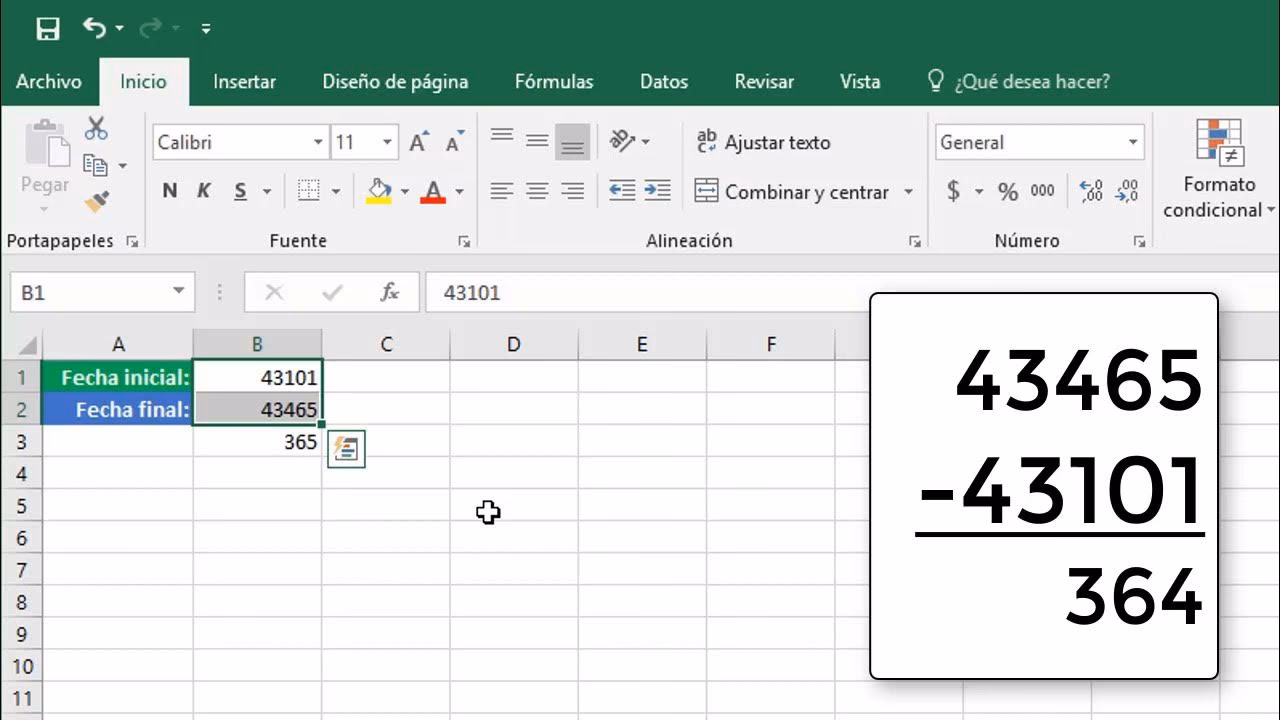The width and height of the screenshot is (1280, 720).
Task: Toggle italic with the K button
Action: coord(203,190)
